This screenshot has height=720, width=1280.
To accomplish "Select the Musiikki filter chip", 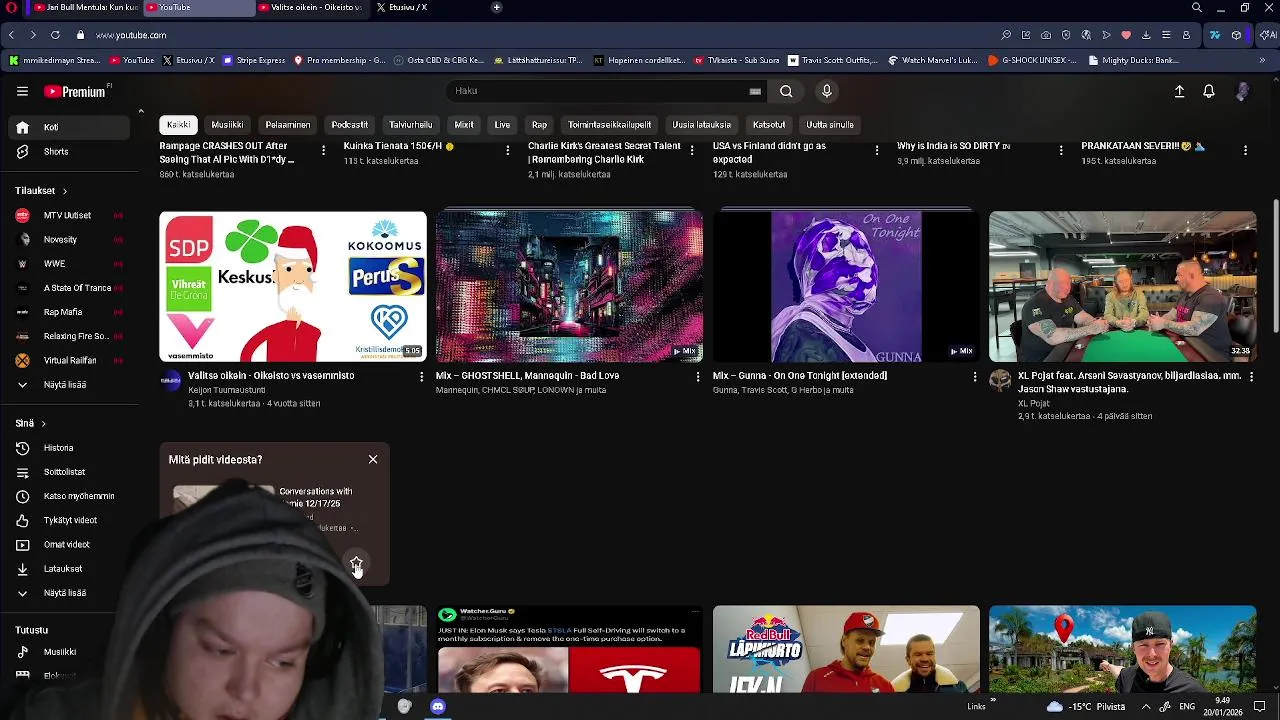I will [227, 125].
